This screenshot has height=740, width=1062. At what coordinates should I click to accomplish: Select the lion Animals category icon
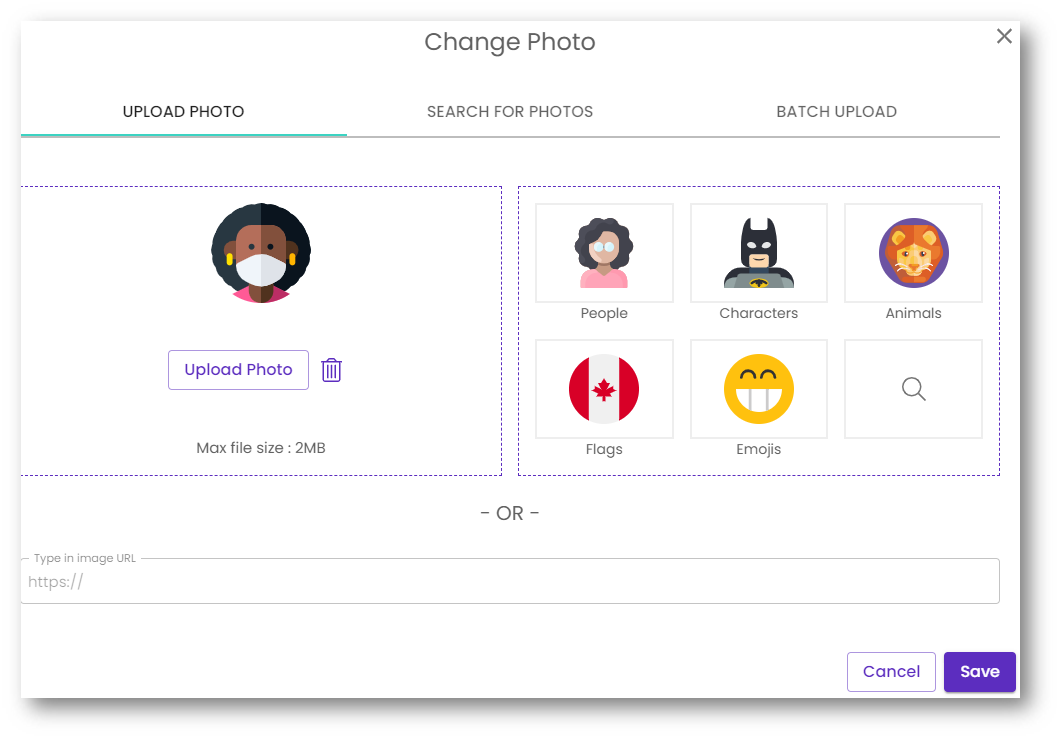pos(913,253)
